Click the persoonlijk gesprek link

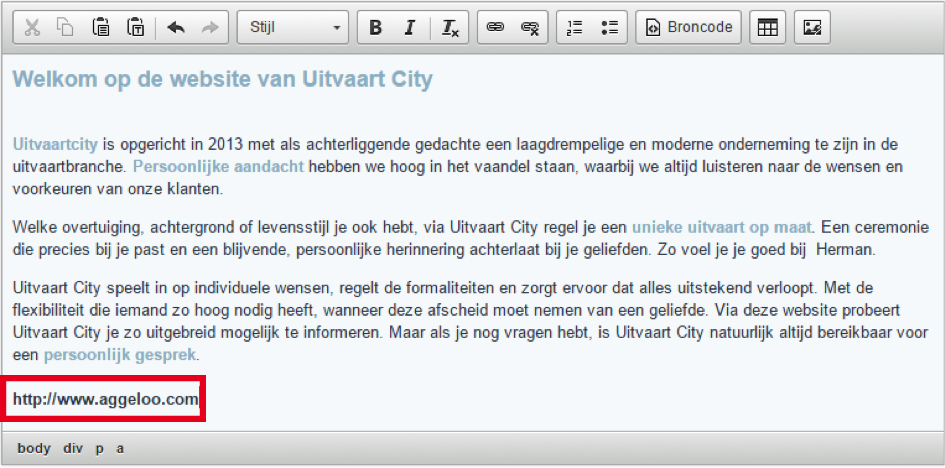120,355
